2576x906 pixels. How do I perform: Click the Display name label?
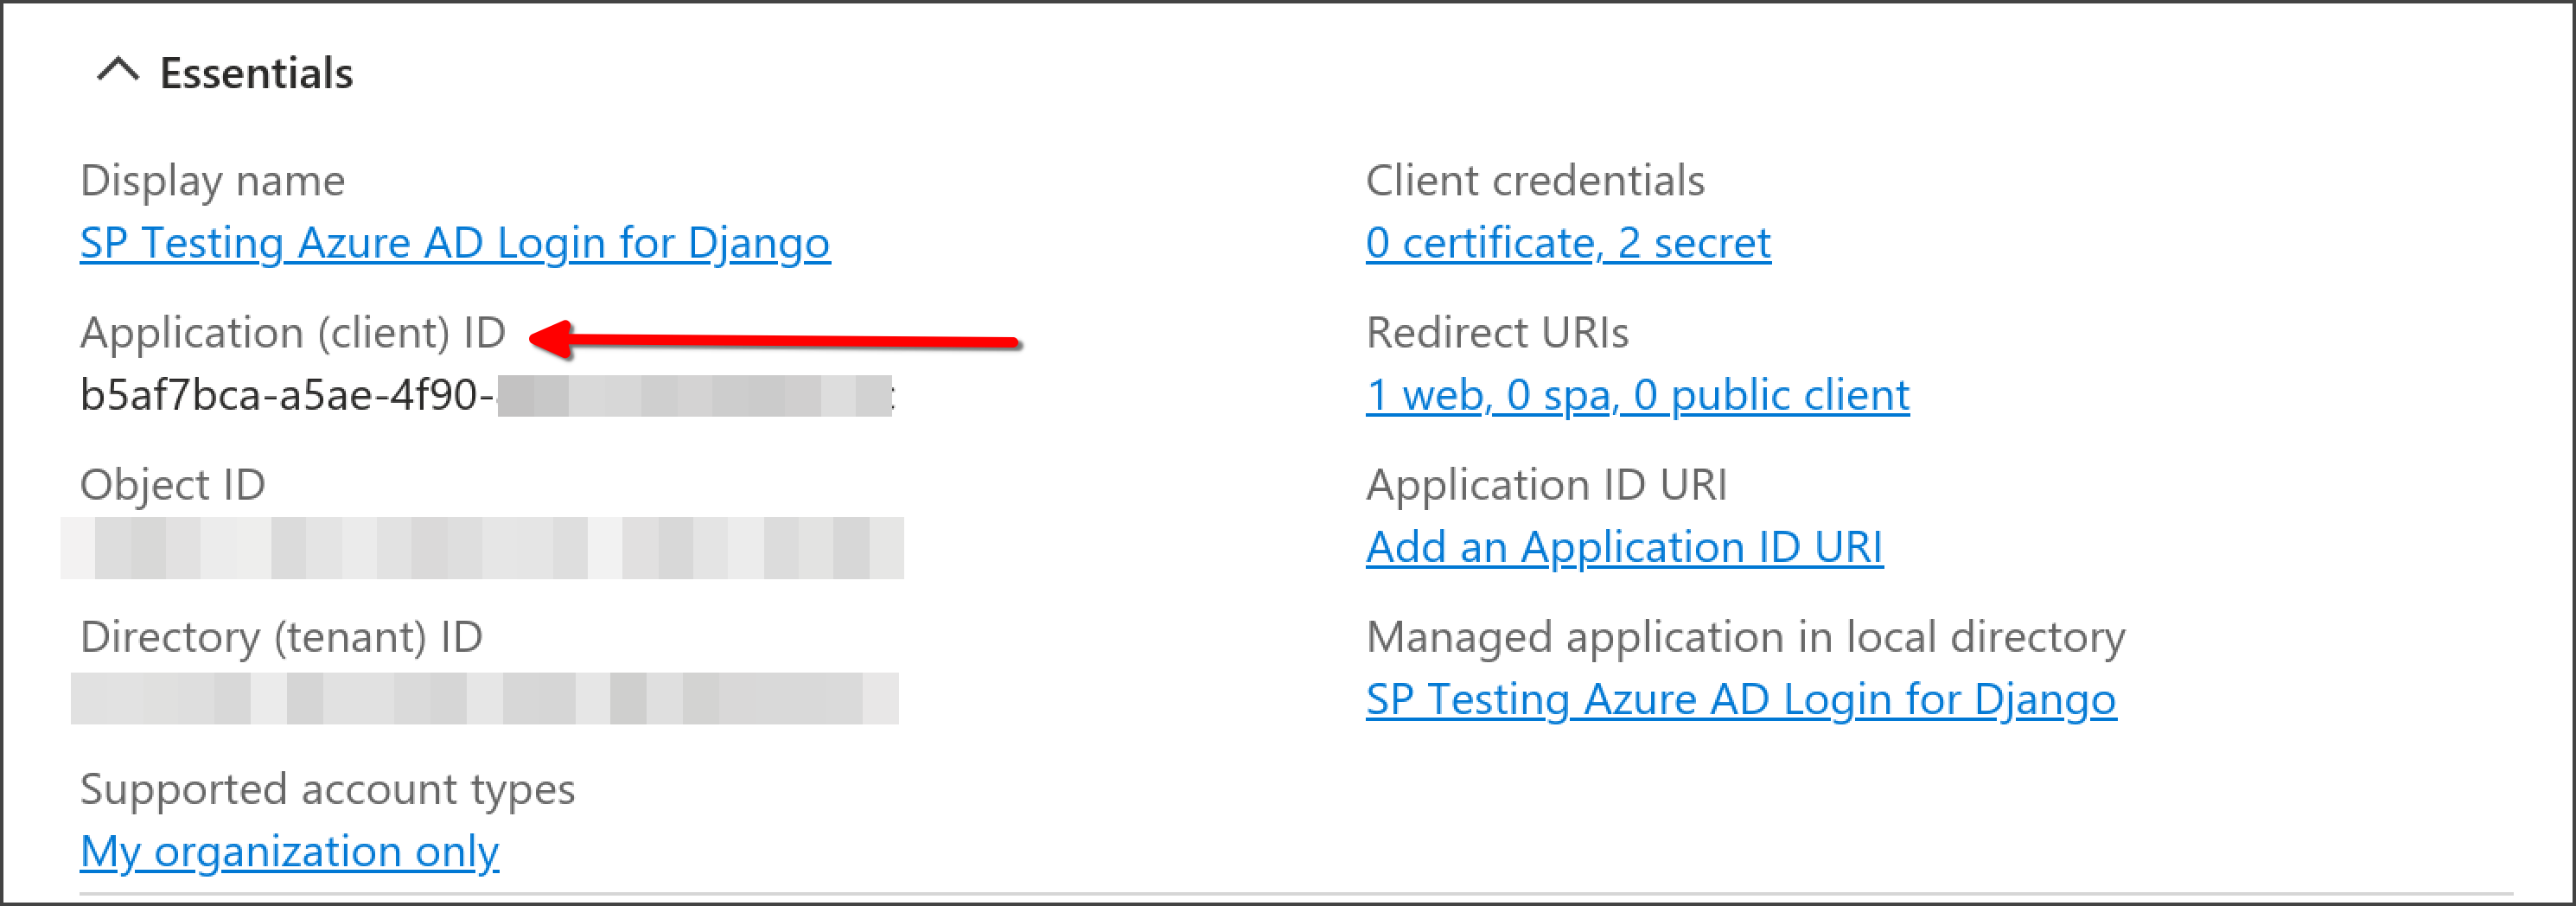pyautogui.click(x=213, y=180)
